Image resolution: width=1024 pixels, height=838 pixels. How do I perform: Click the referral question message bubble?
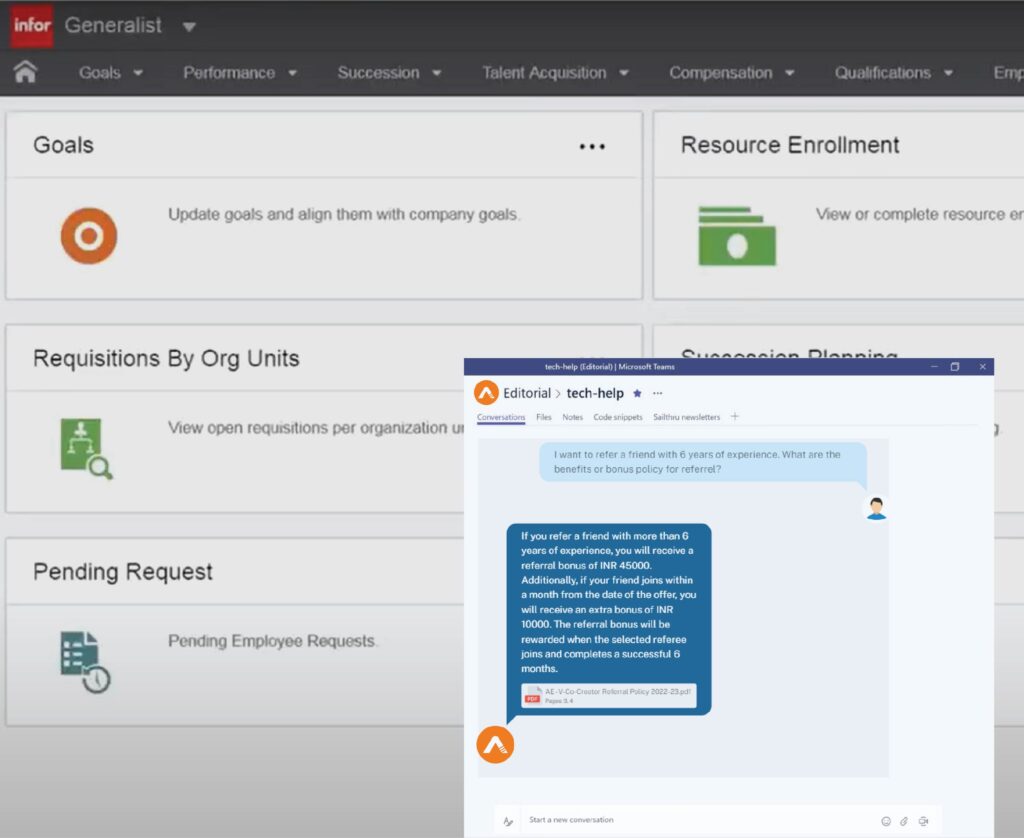pos(703,462)
